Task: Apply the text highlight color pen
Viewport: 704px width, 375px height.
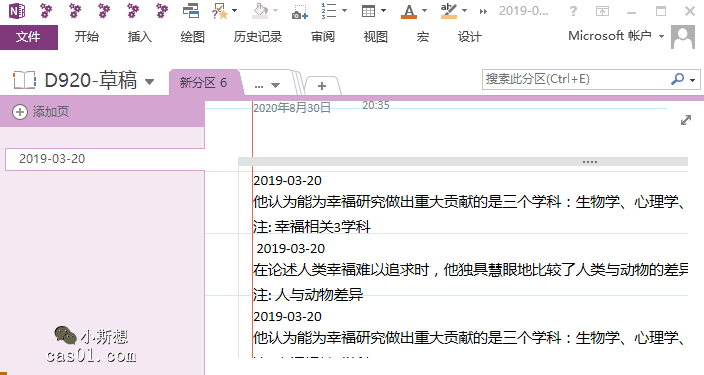Action: (449, 11)
